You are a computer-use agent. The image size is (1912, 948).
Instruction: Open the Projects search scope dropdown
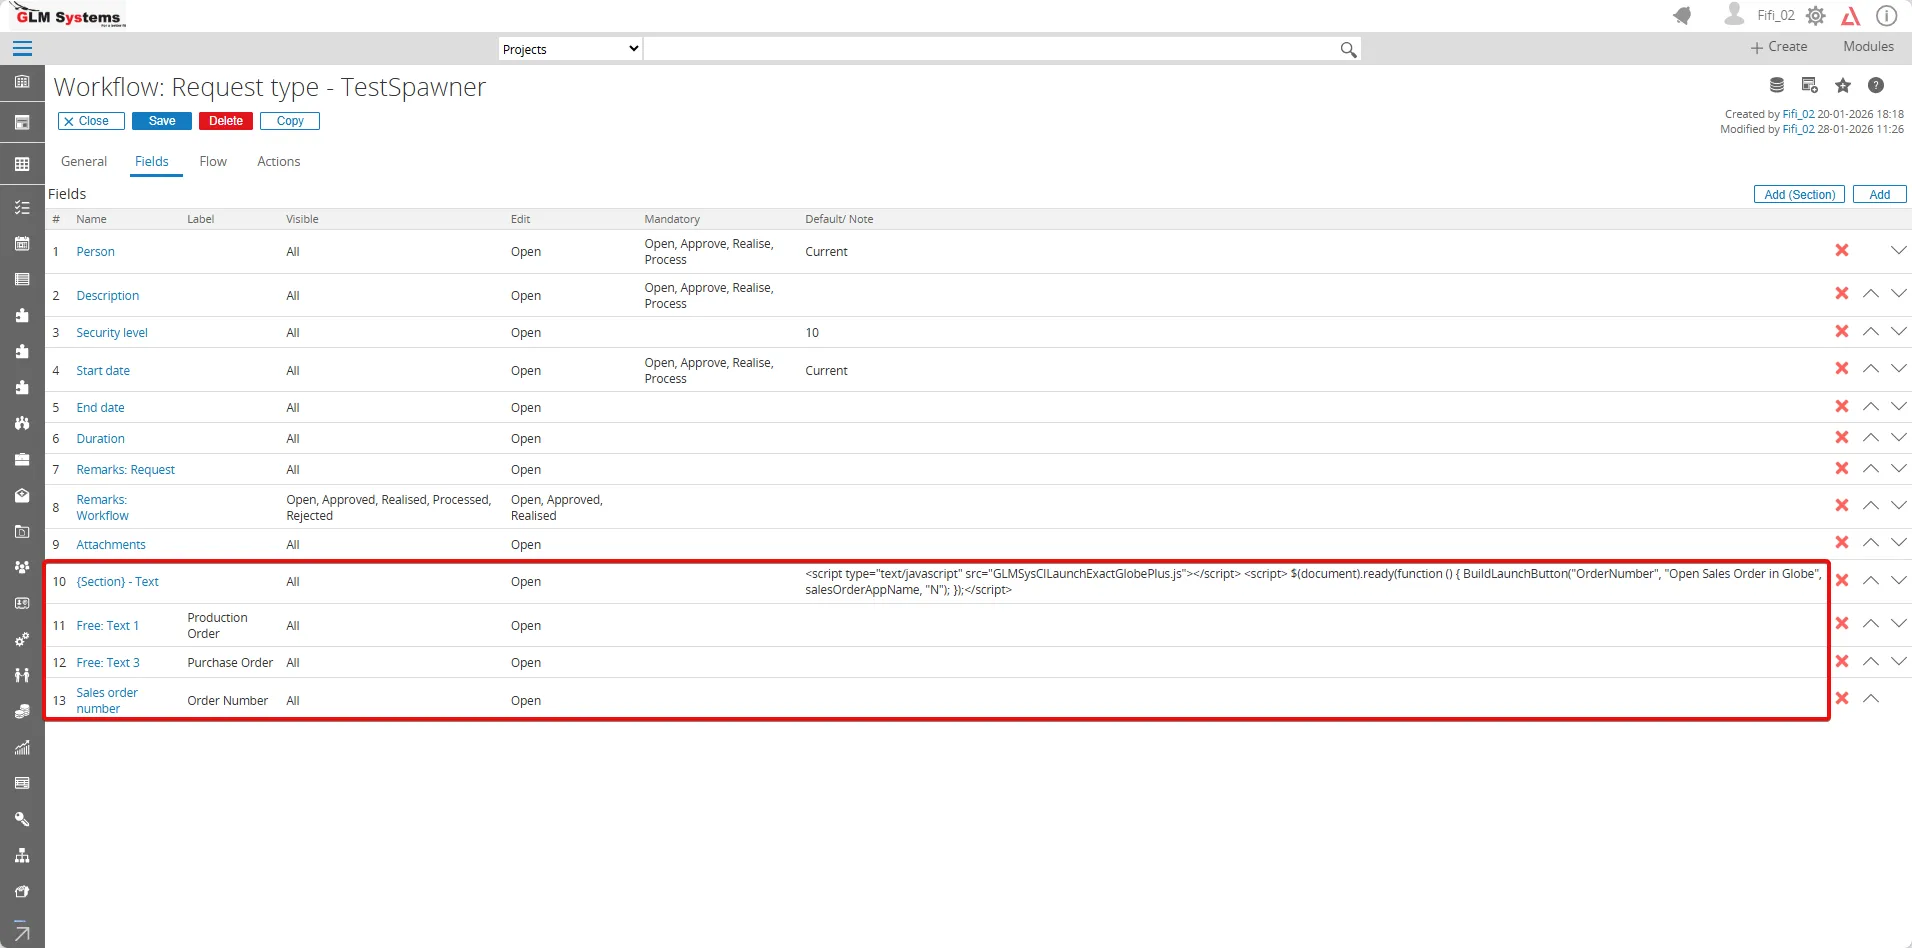point(570,49)
